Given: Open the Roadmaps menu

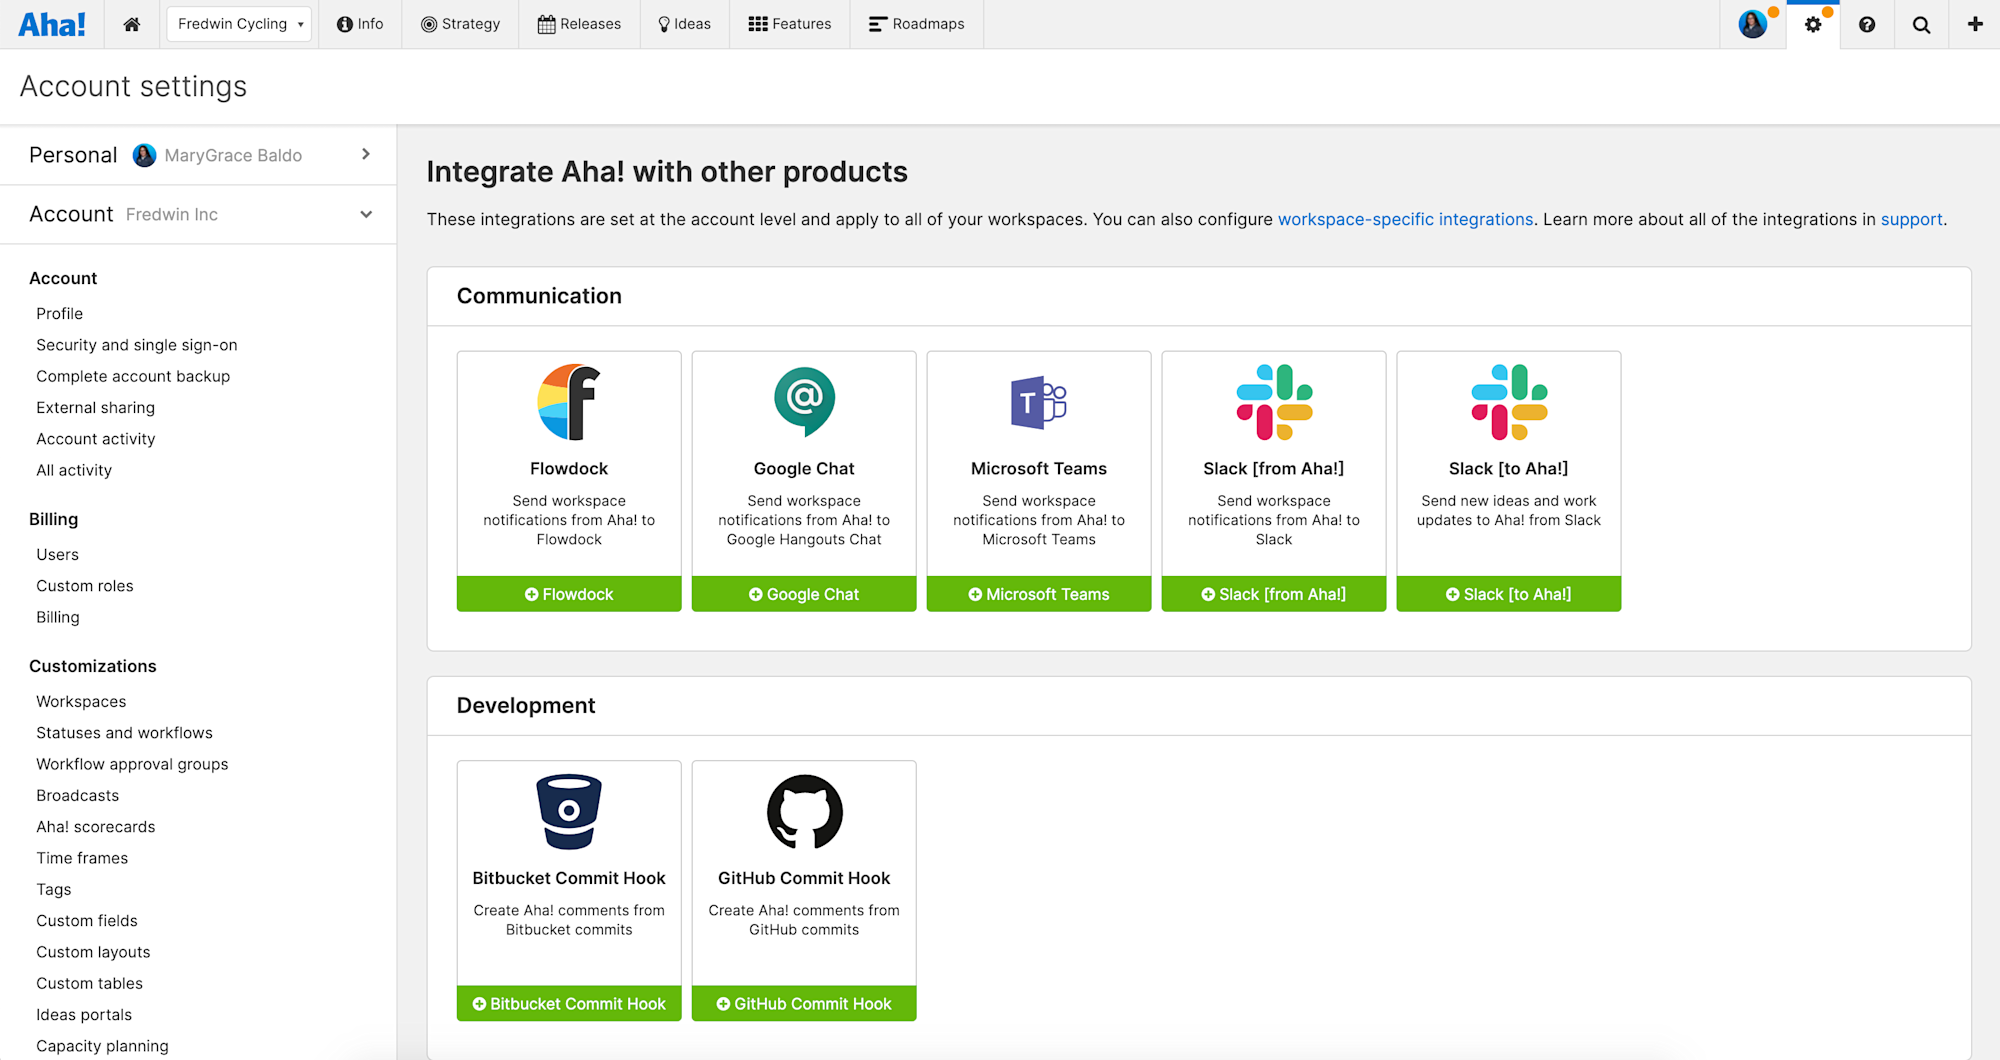Looking at the screenshot, I should [x=916, y=24].
